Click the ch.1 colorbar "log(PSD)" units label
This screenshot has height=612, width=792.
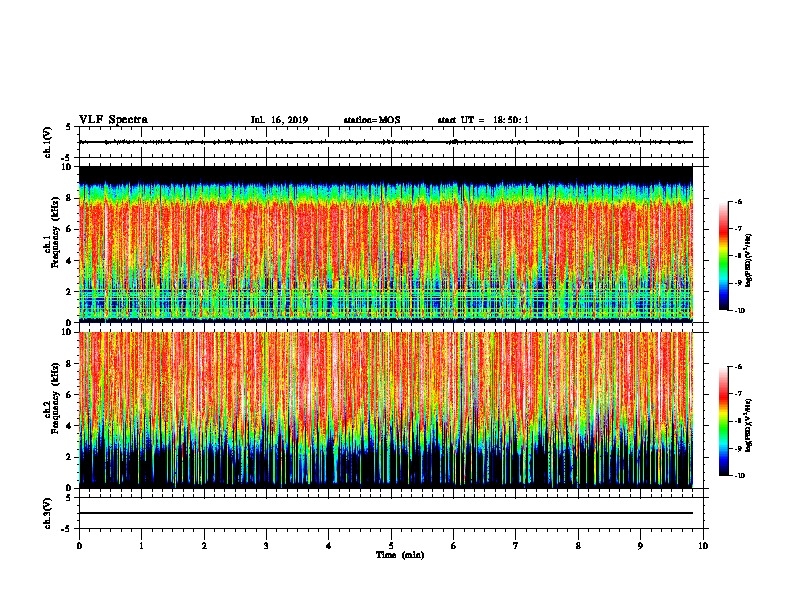tap(749, 260)
